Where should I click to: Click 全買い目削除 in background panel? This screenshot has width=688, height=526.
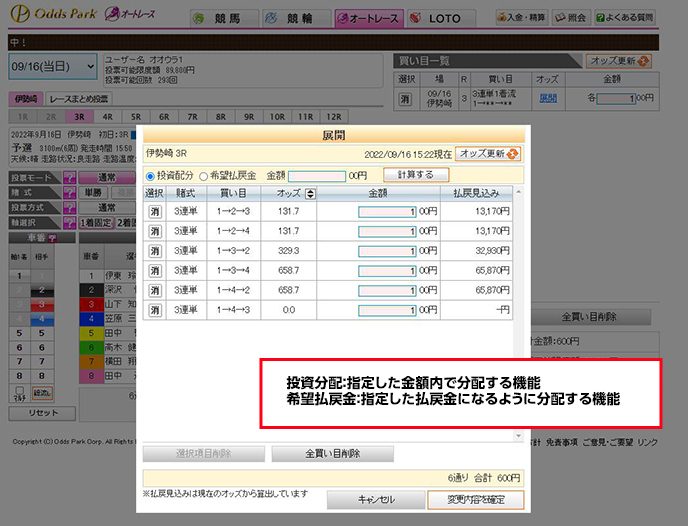pos(589,317)
